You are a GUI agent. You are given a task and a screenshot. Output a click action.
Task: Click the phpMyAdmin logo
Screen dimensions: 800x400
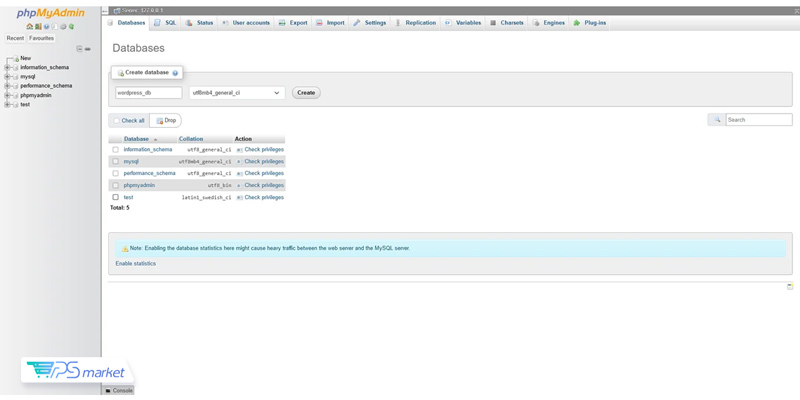pos(51,13)
